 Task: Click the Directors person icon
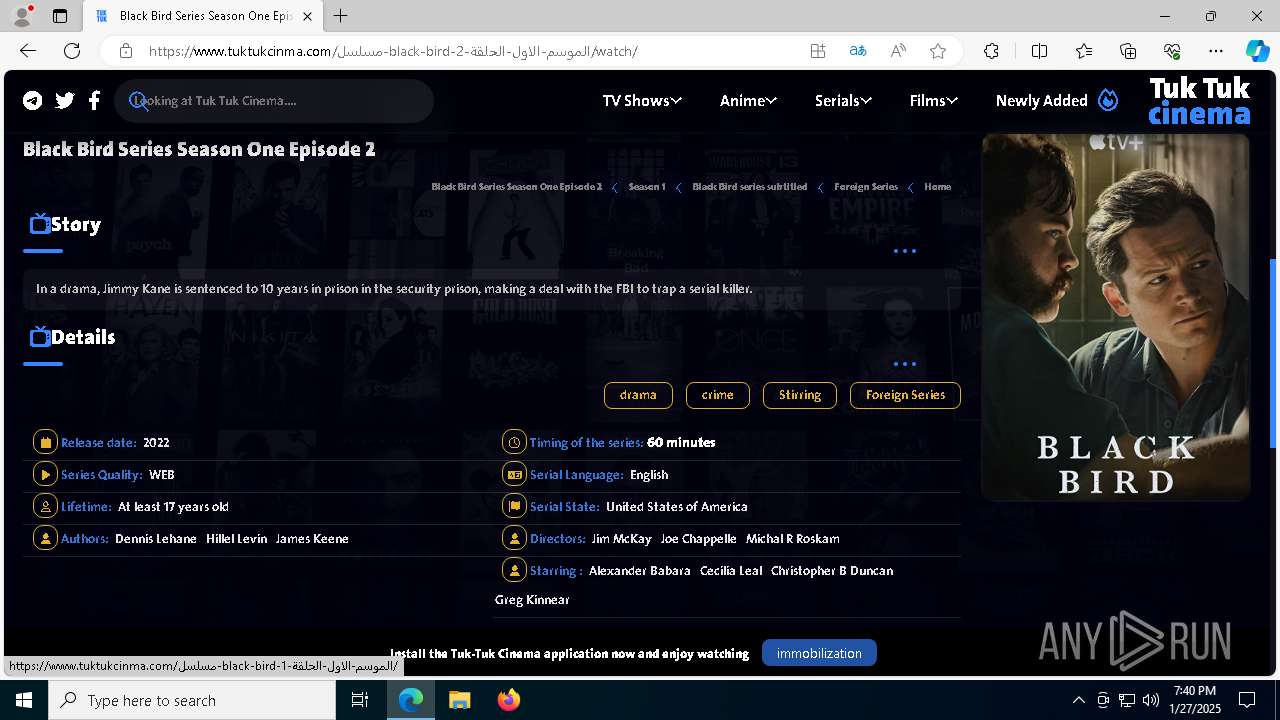point(514,538)
